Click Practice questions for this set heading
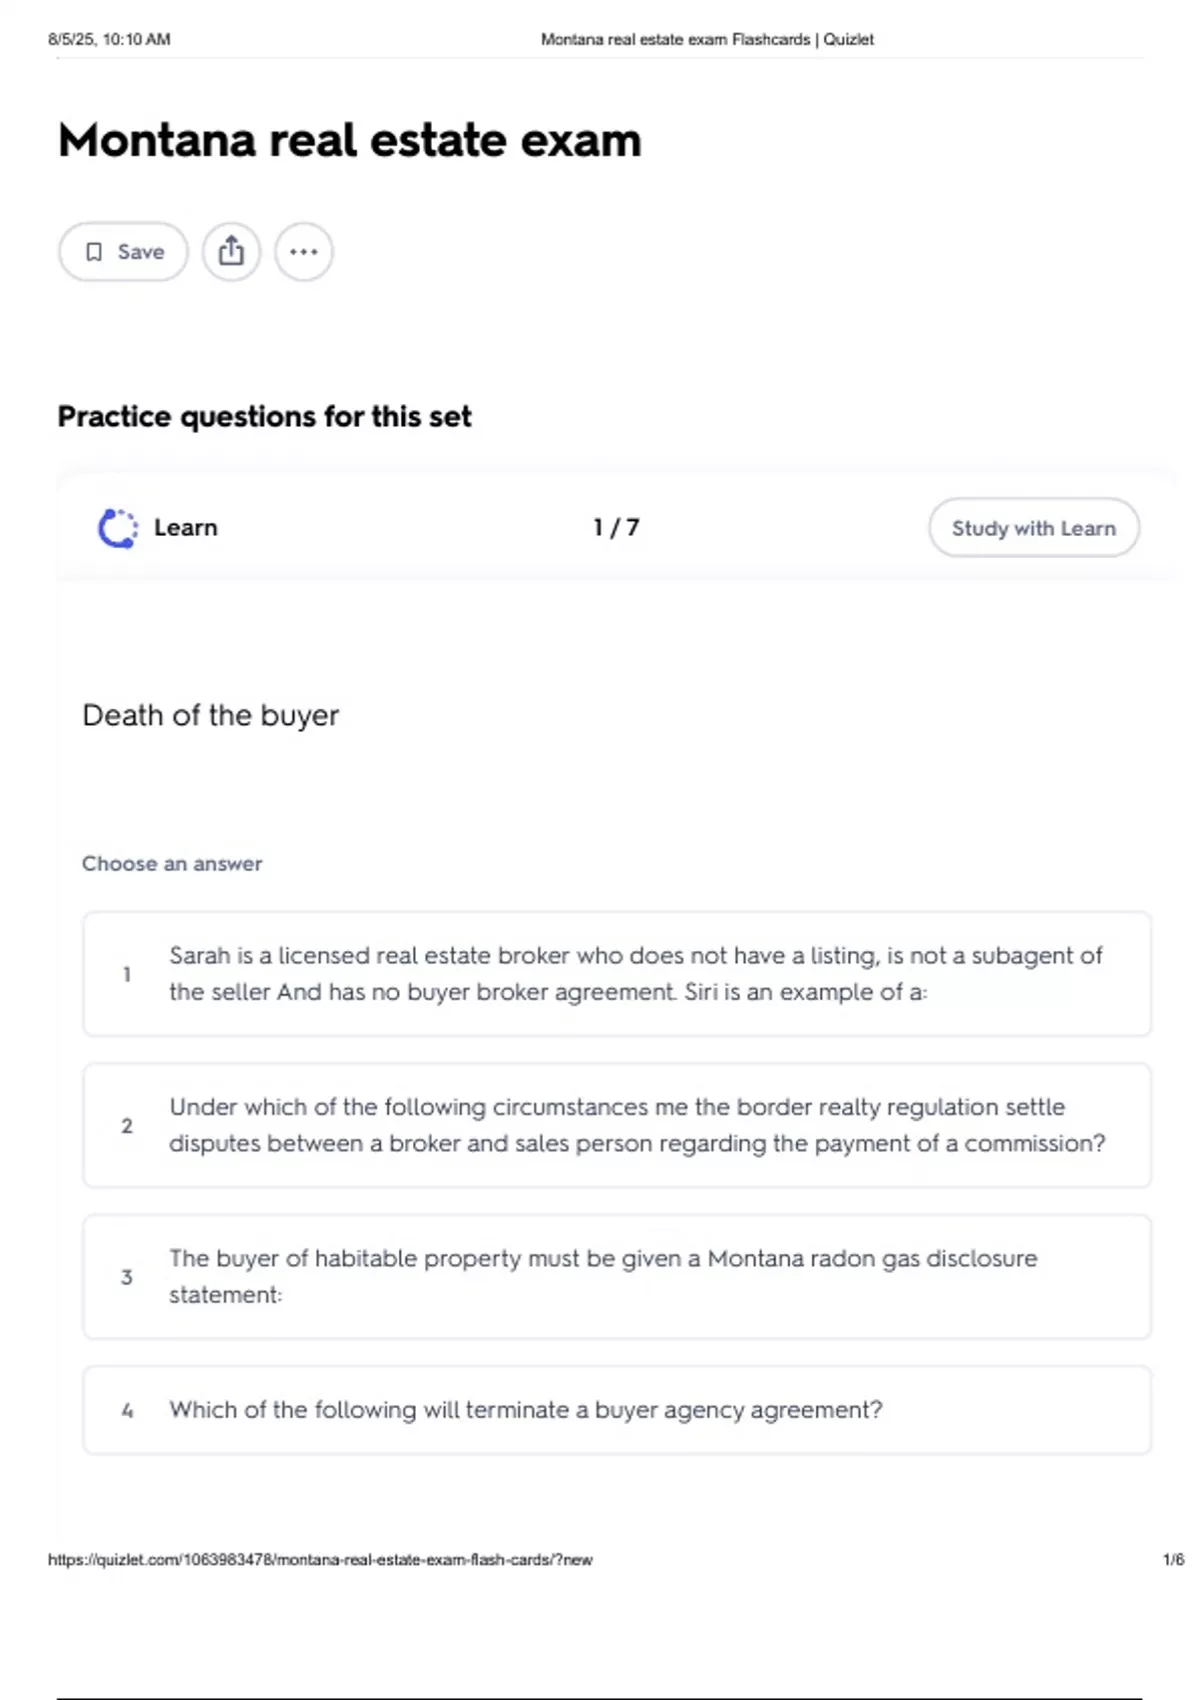Image resolution: width=1200 pixels, height=1700 pixels. [x=264, y=416]
